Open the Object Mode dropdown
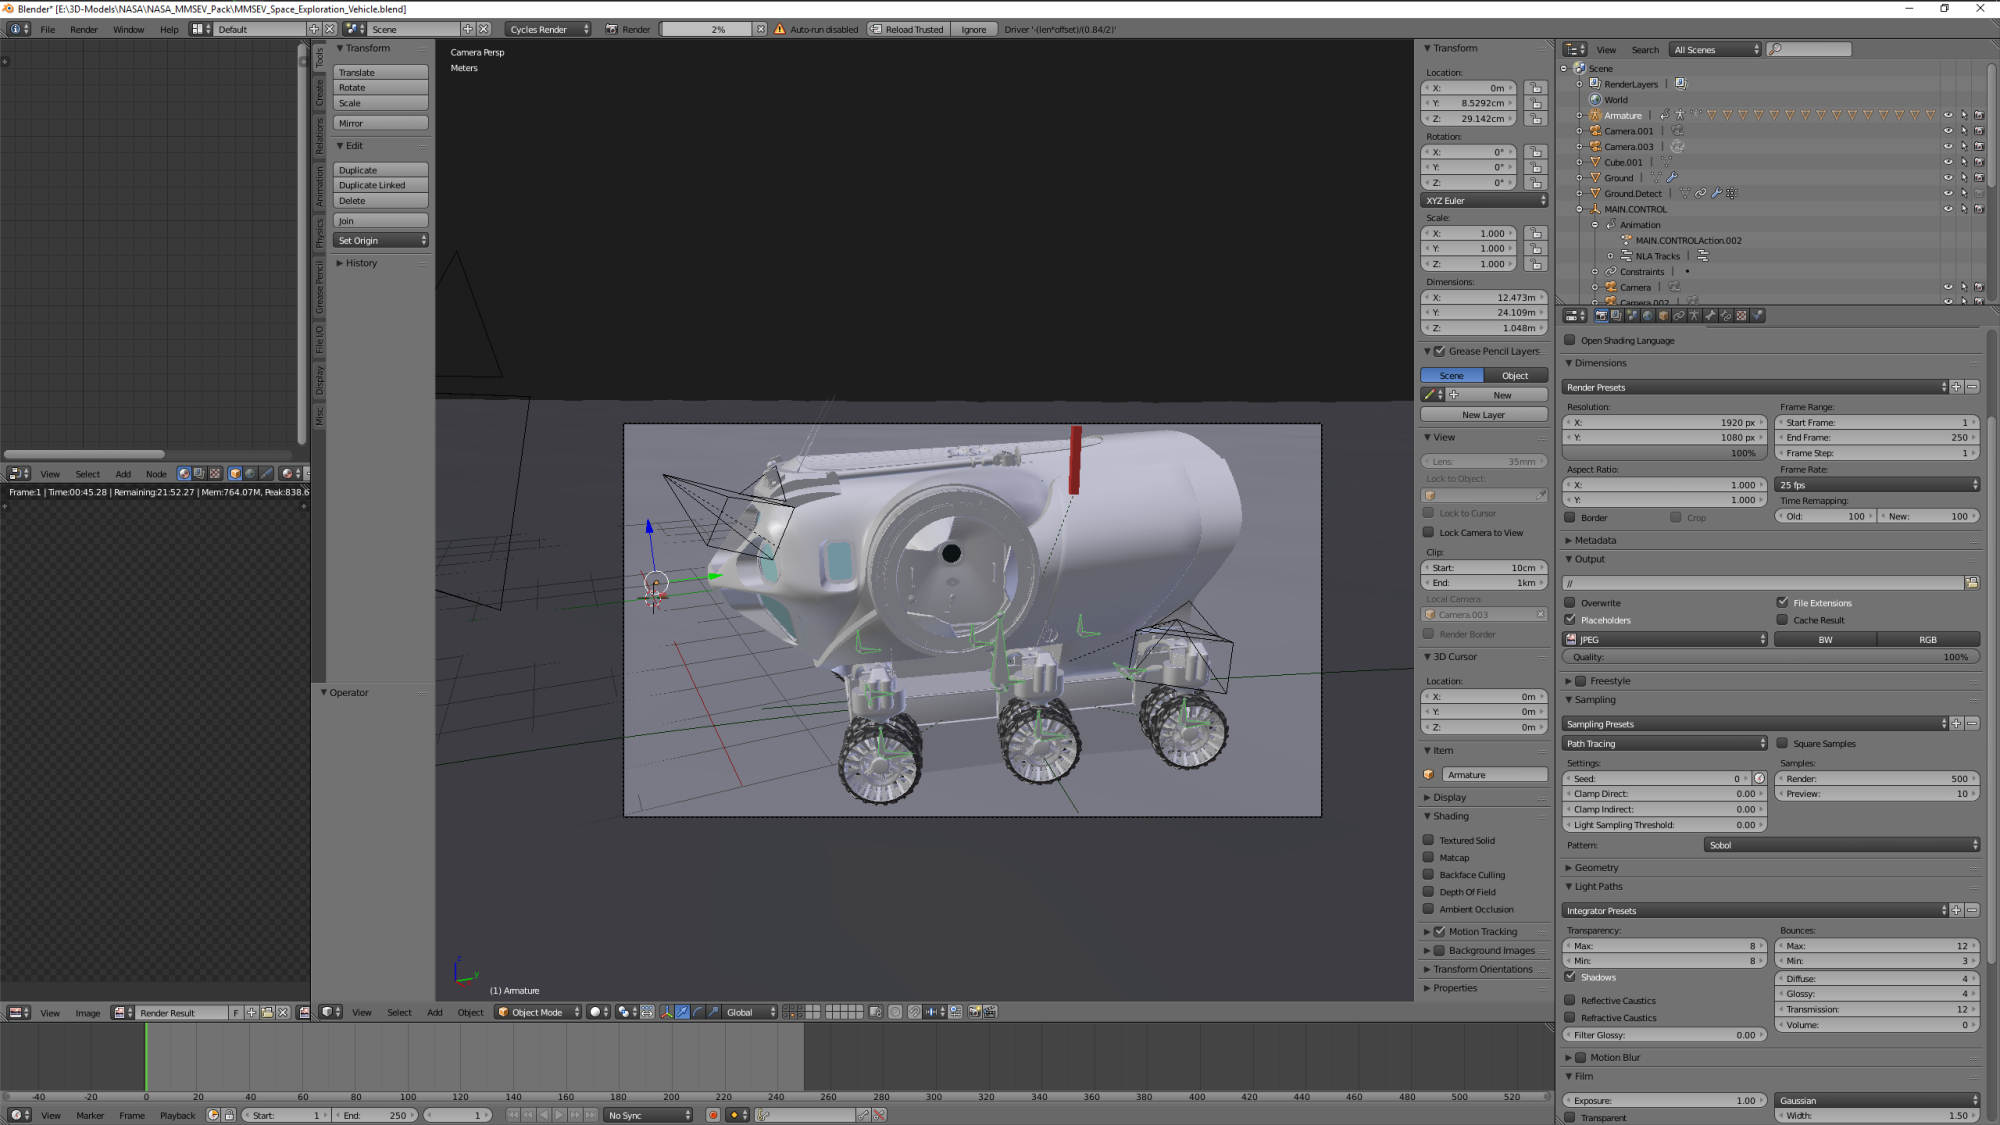Viewport: 2000px width, 1125px height. pyautogui.click(x=538, y=1012)
